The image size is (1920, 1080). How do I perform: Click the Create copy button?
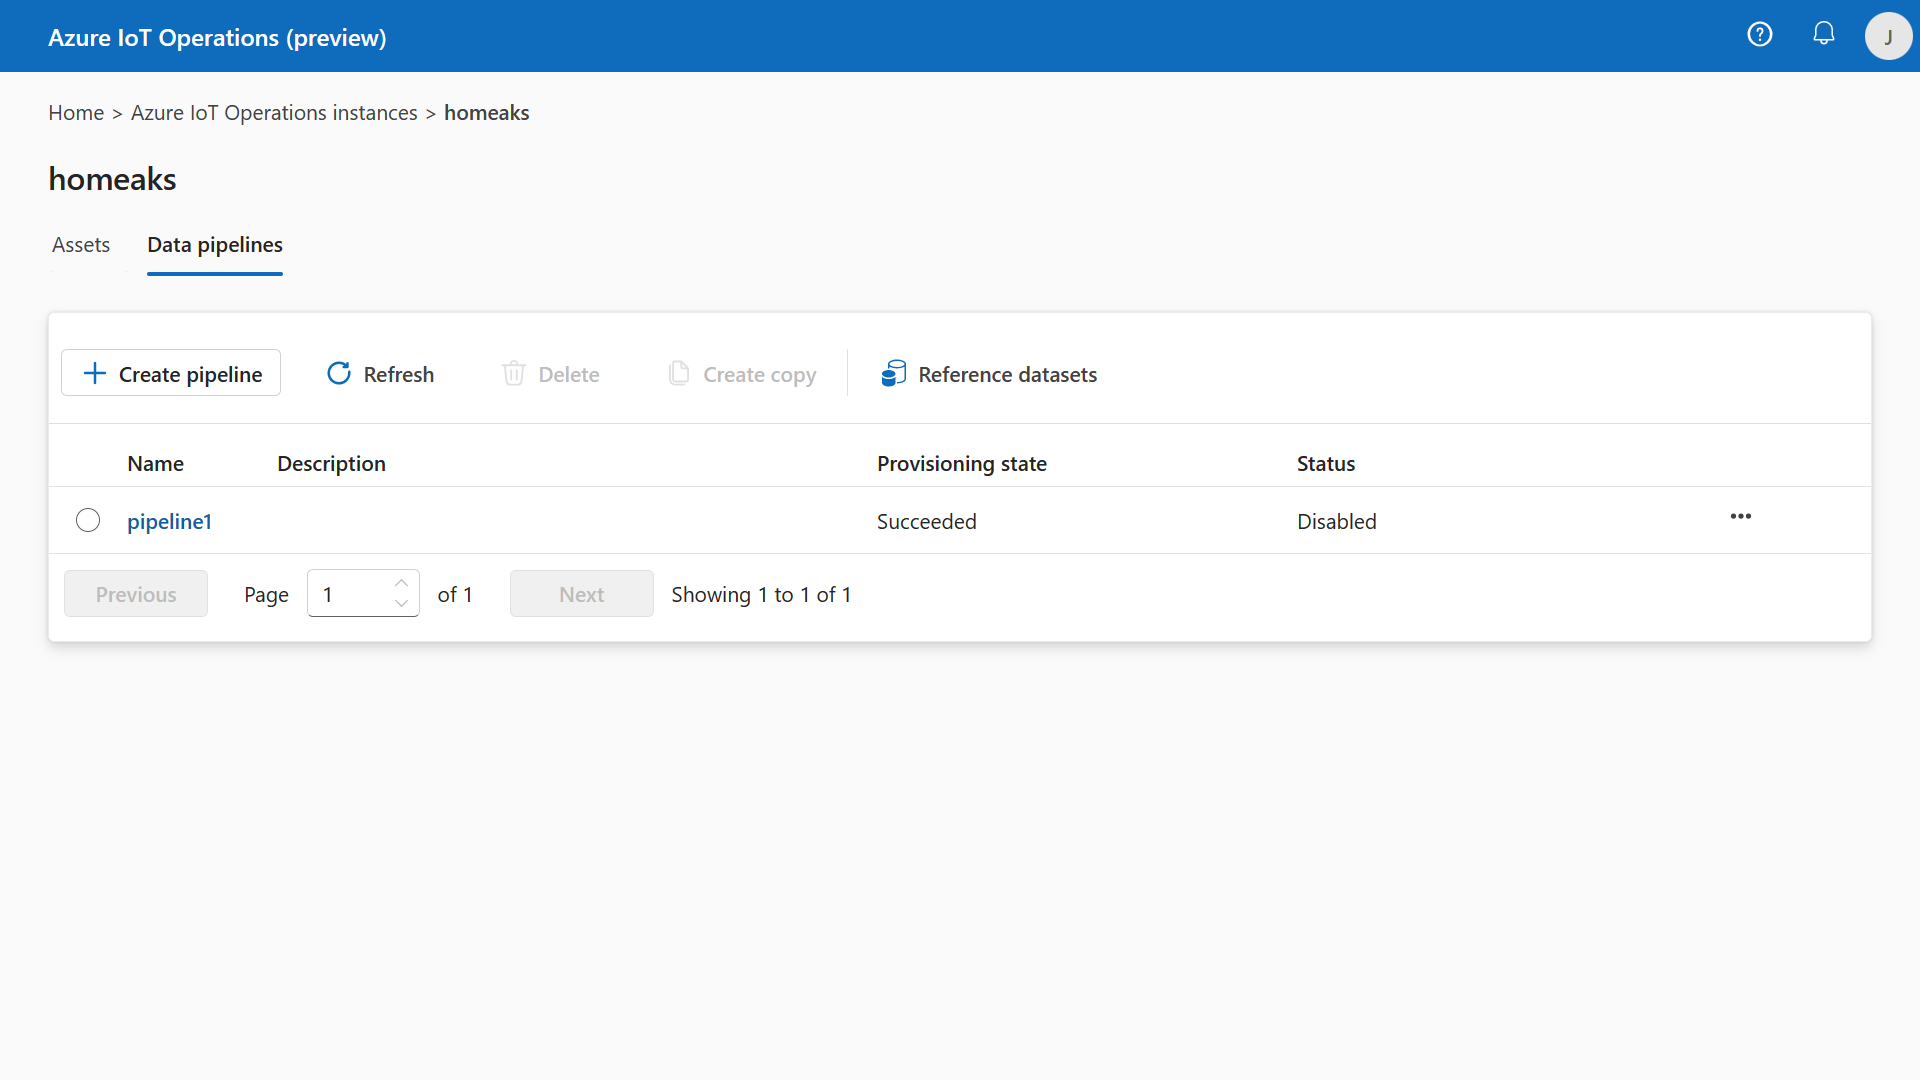coord(743,373)
